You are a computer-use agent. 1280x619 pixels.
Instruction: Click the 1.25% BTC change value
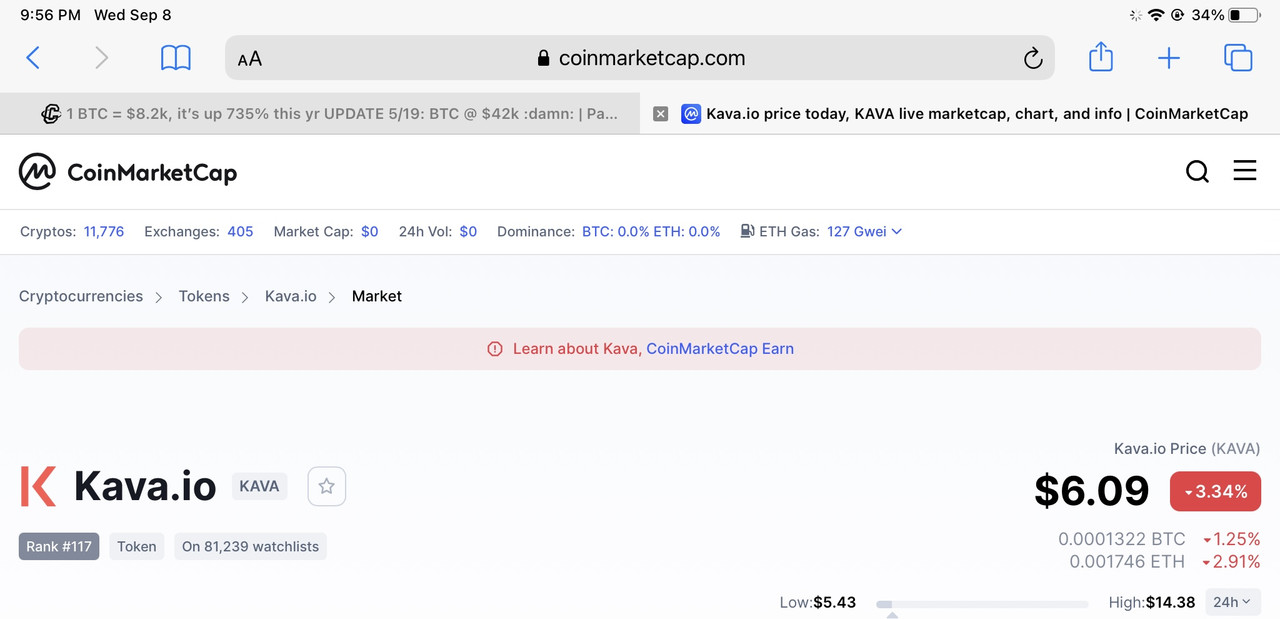1231,539
